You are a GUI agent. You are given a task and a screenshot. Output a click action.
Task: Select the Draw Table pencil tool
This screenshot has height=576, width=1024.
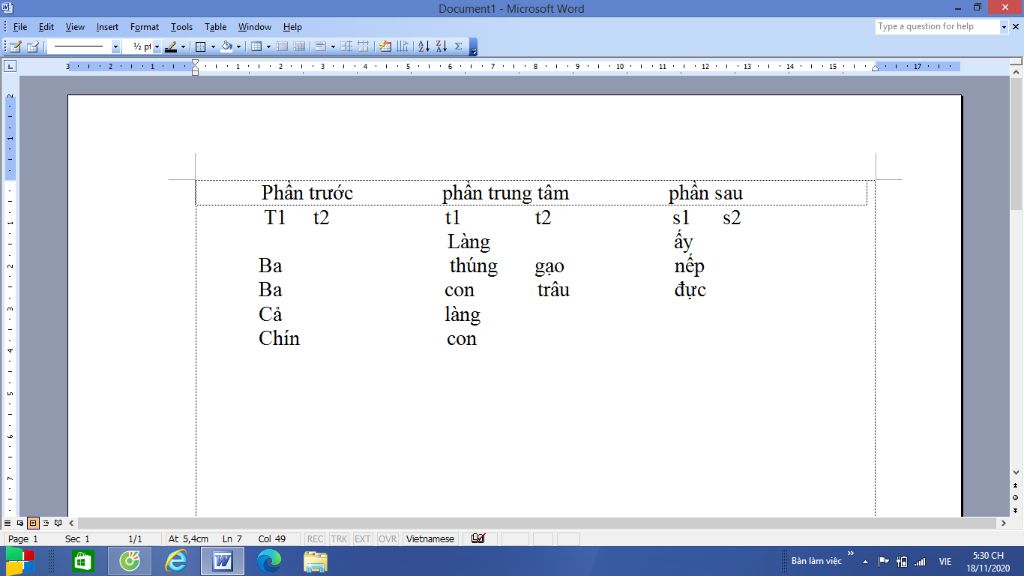coord(15,46)
